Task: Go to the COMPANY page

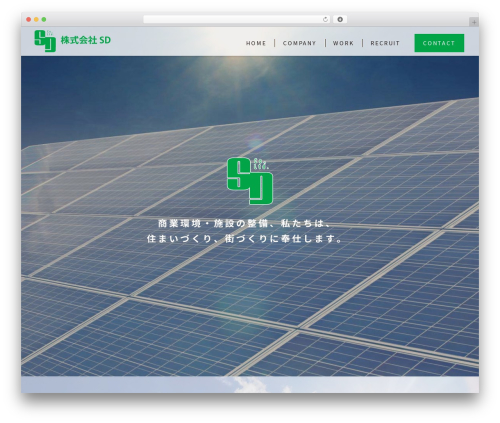Action: (299, 43)
